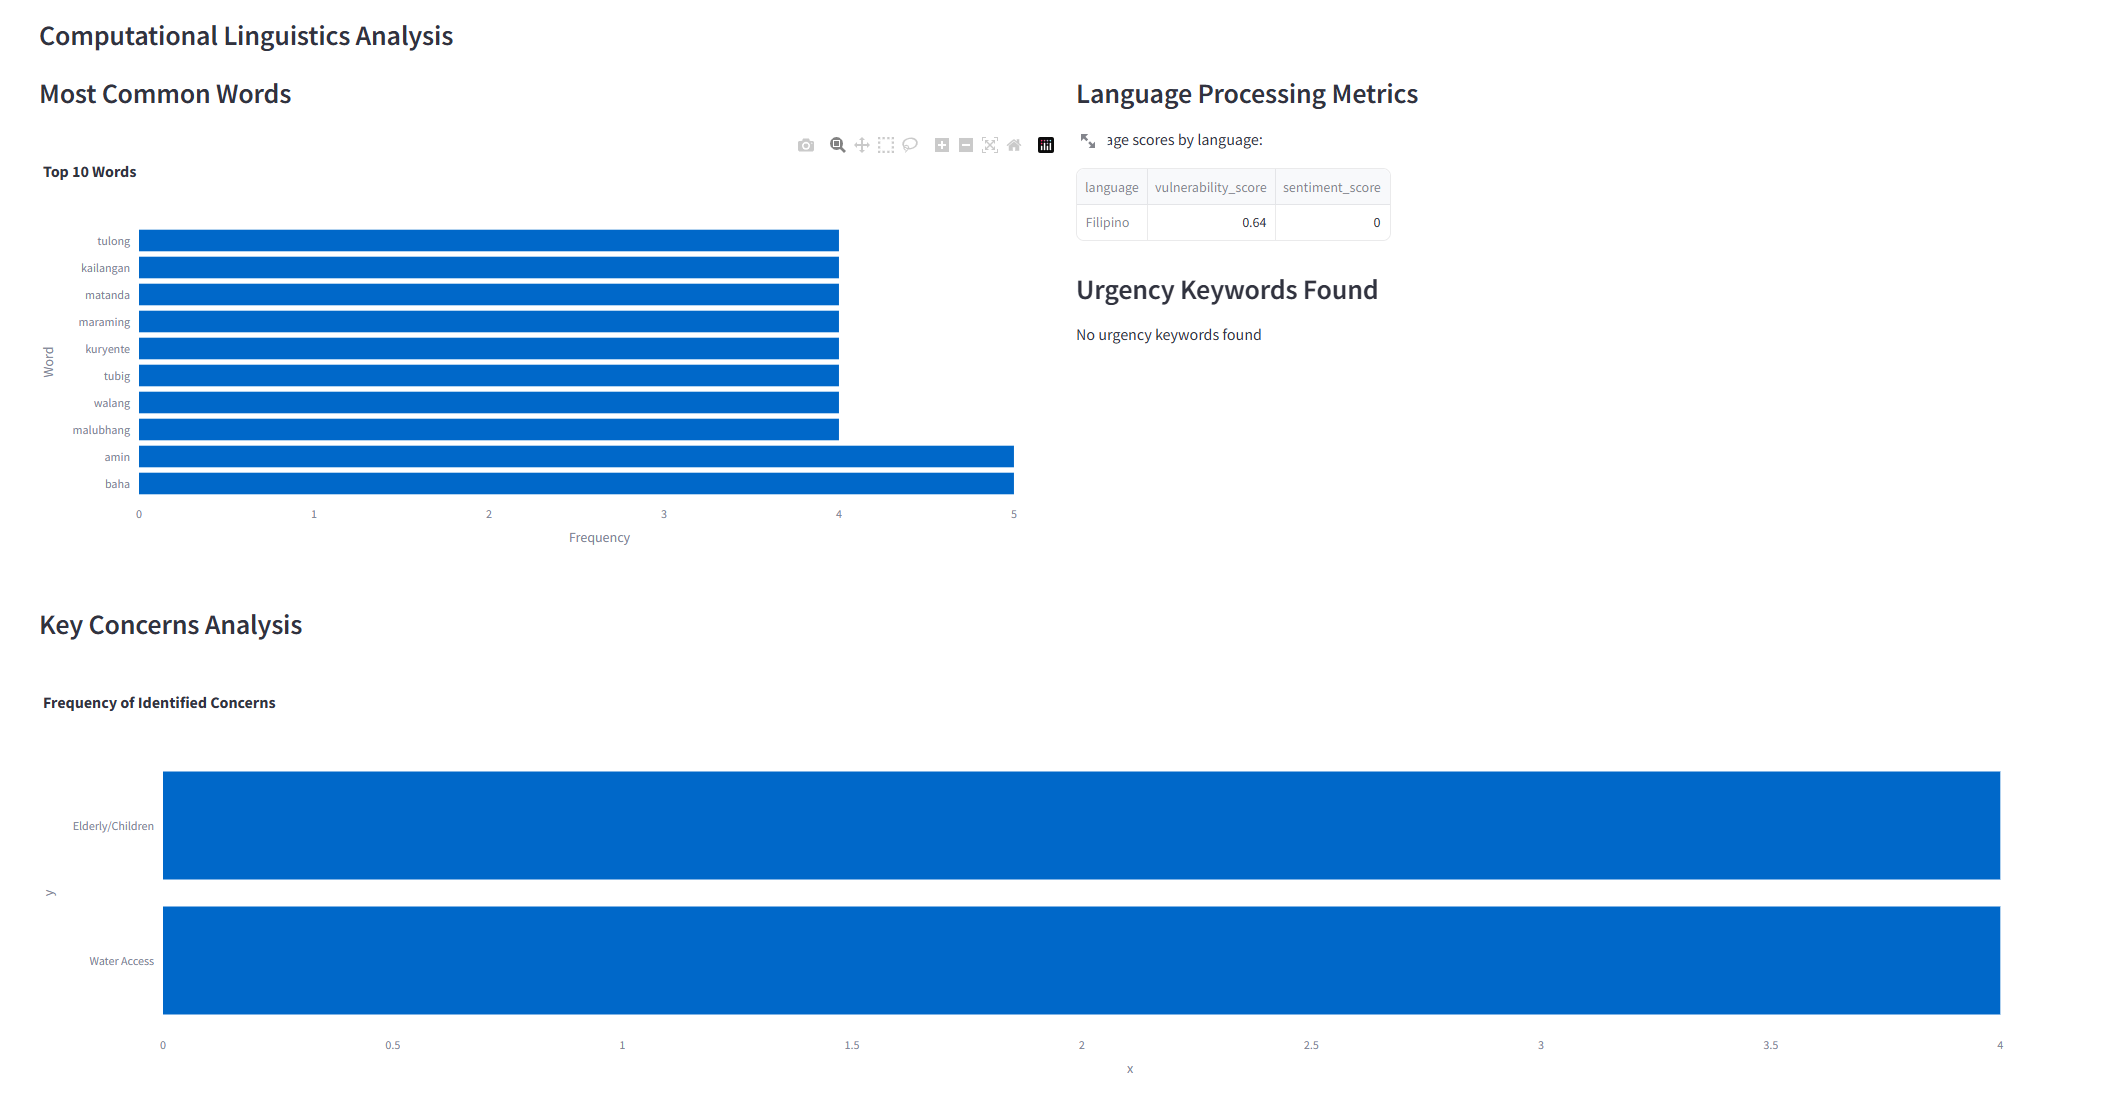Sort by vulnerability_score column header
This screenshot has height=1100, width=2112.
[x=1210, y=187]
